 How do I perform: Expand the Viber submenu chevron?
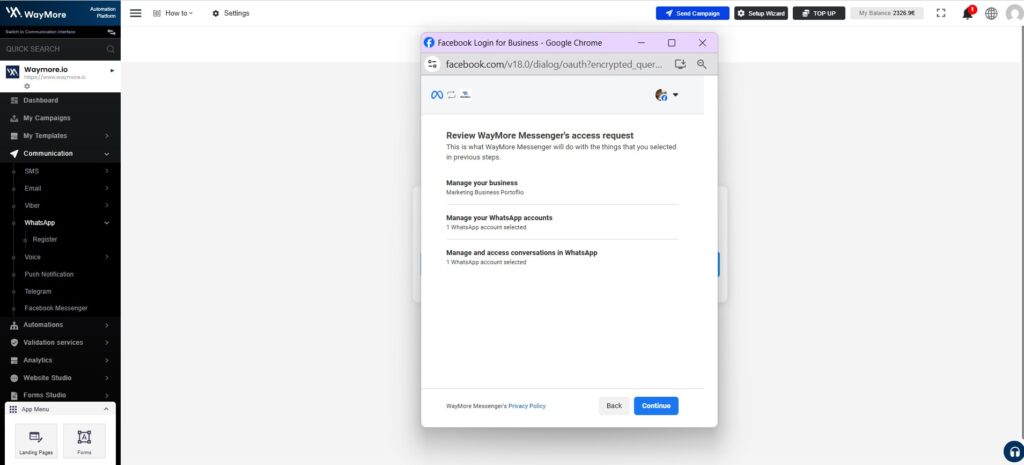[x=106, y=205]
